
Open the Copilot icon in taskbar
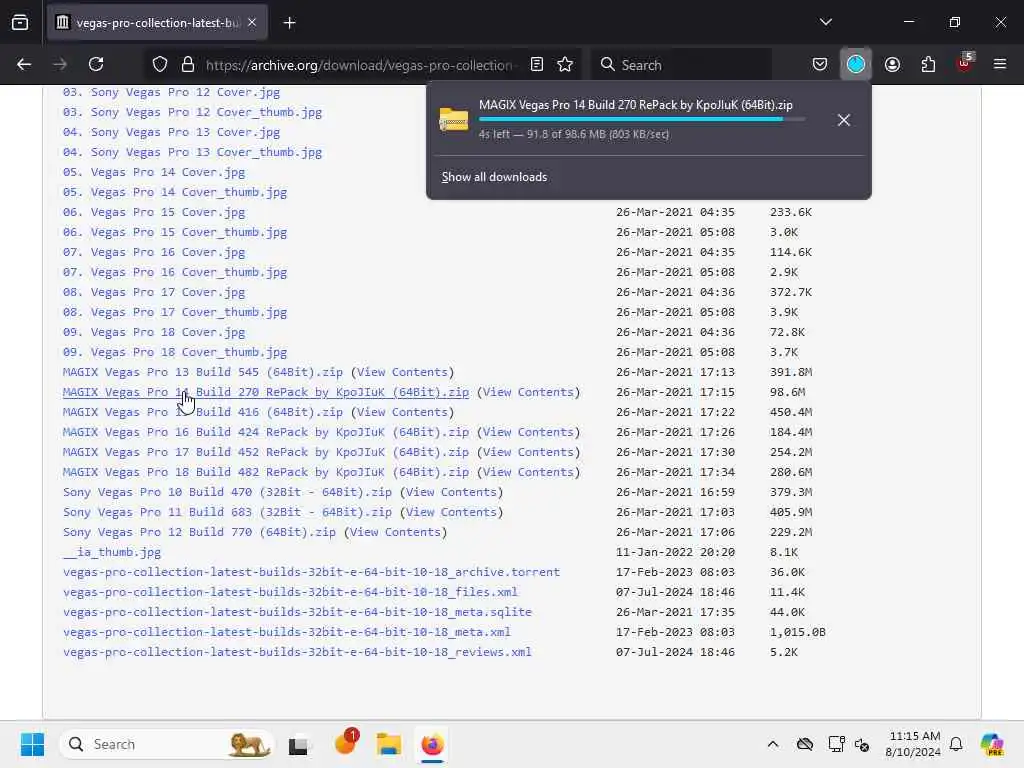[992, 744]
